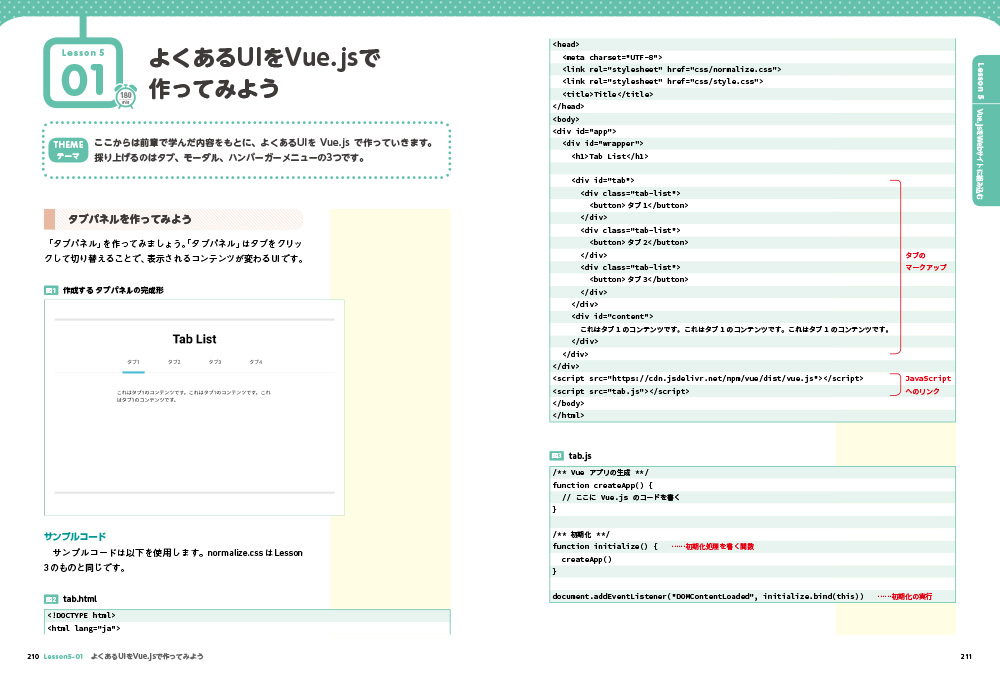
Task: Click the <title>Title</title> line
Action: (608, 94)
